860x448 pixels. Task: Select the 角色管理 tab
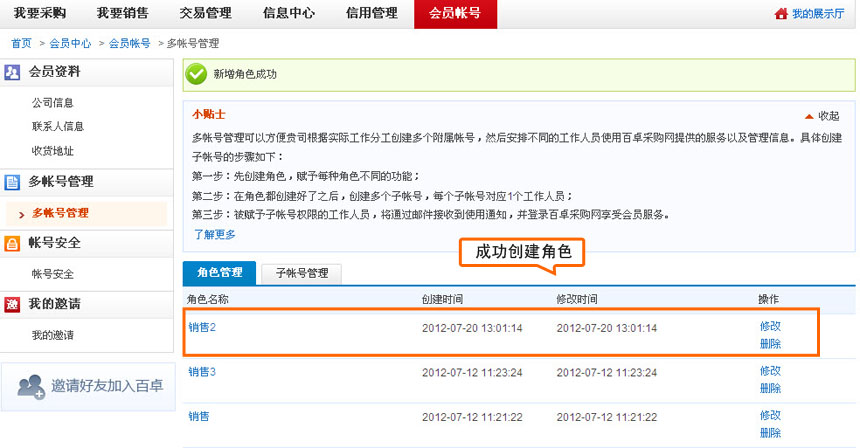(219, 272)
